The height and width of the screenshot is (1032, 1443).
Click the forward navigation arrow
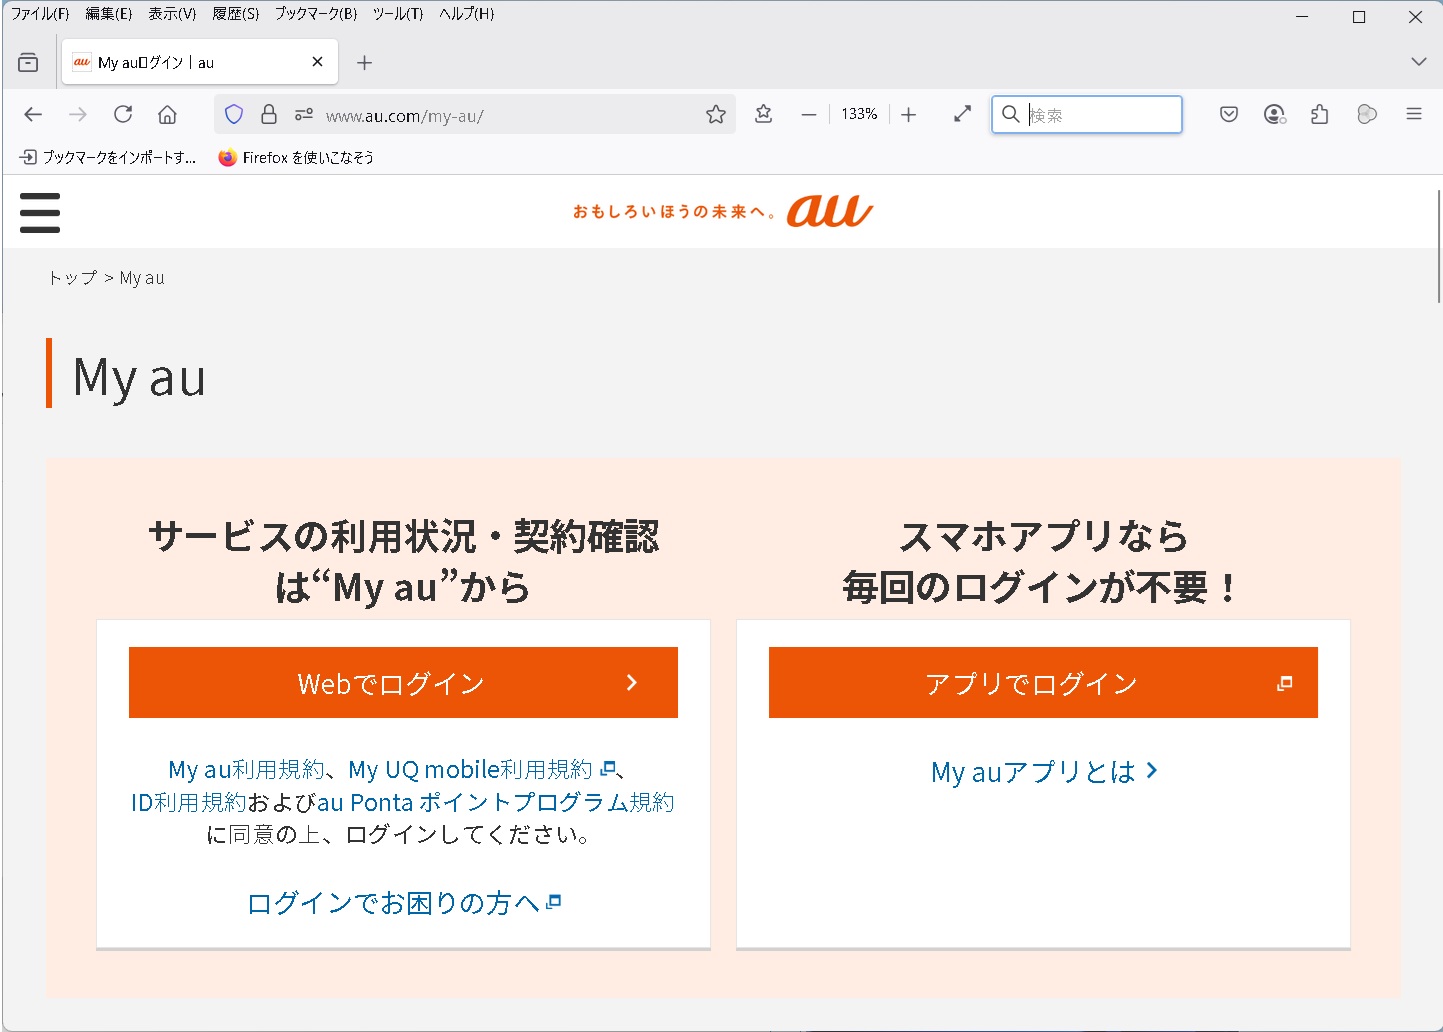[x=78, y=114]
